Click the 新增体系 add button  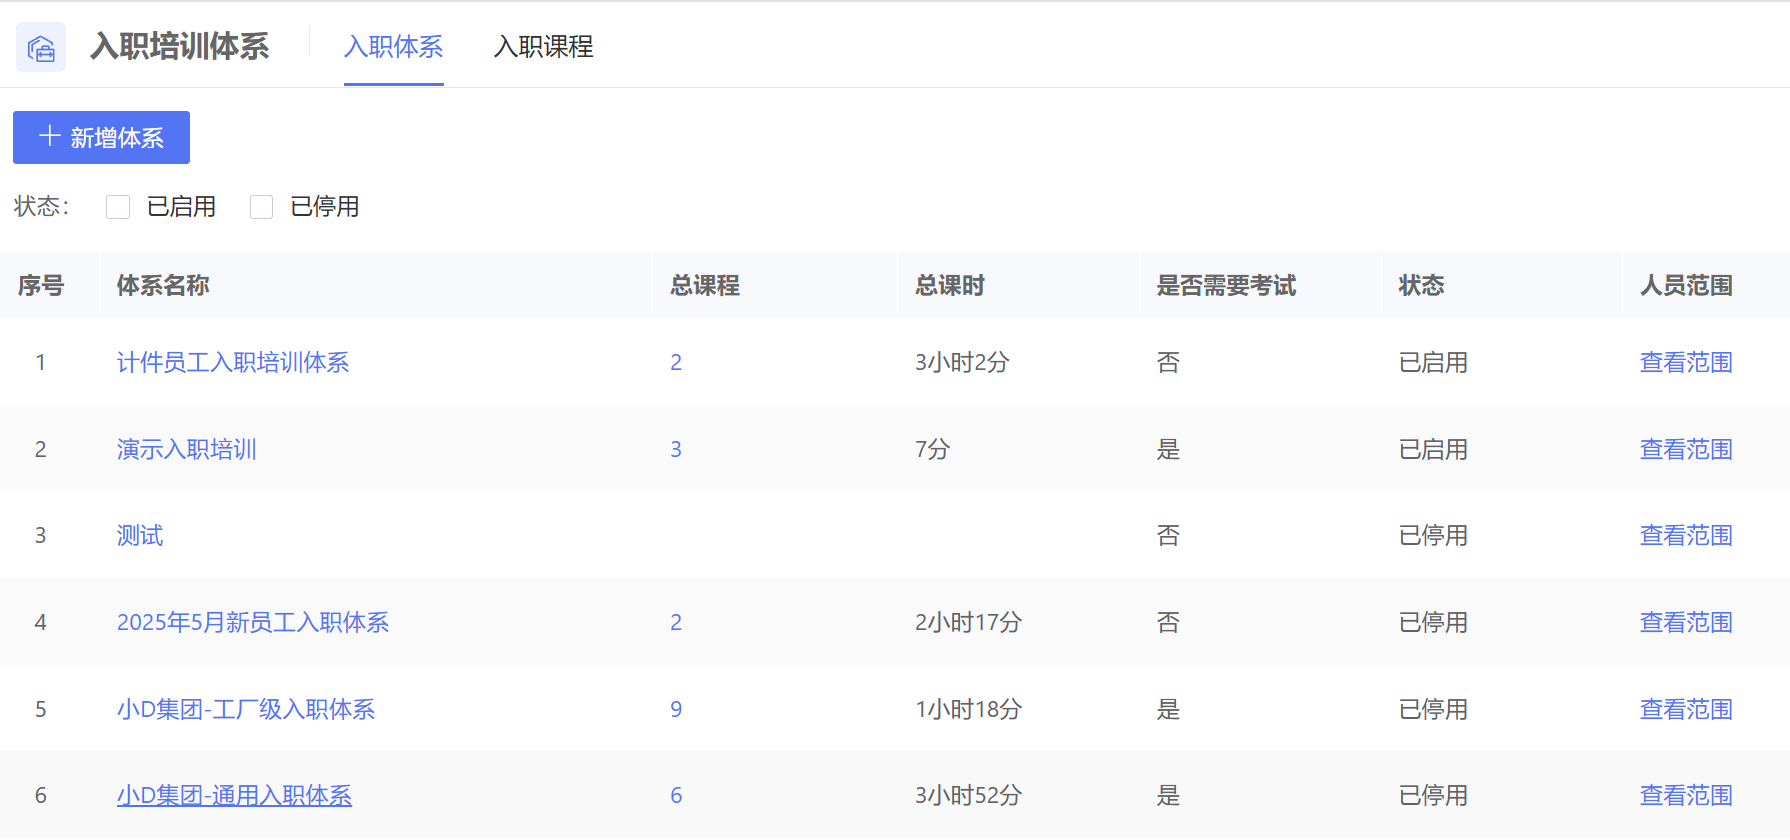pyautogui.click(x=101, y=138)
